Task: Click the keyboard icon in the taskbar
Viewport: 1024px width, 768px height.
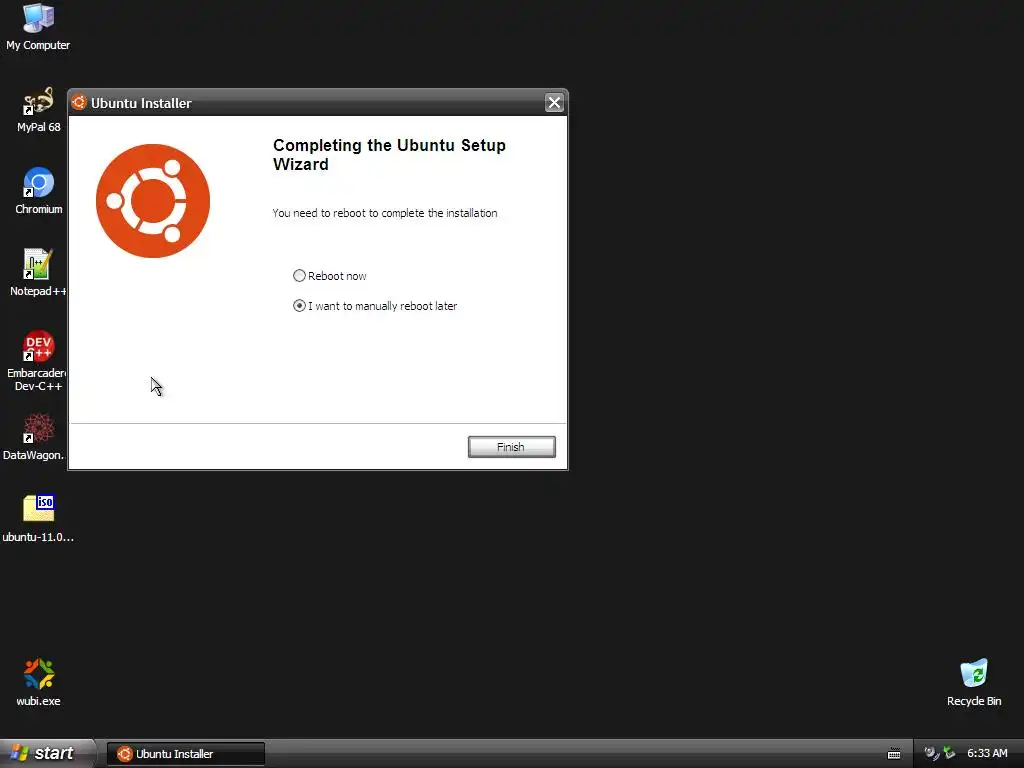Action: [x=894, y=754]
